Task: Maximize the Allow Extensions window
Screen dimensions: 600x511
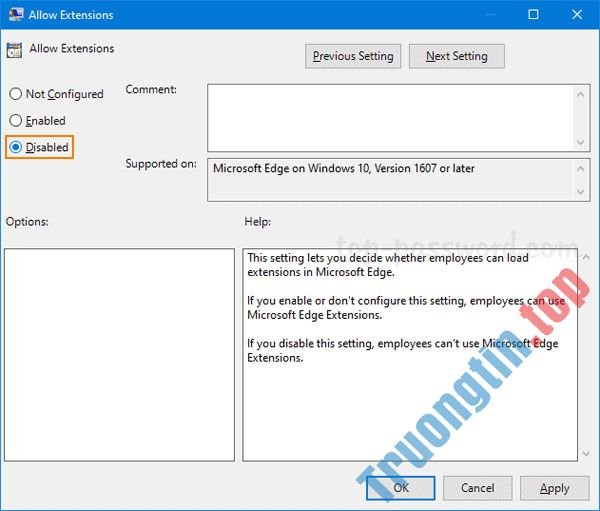Action: [533, 15]
